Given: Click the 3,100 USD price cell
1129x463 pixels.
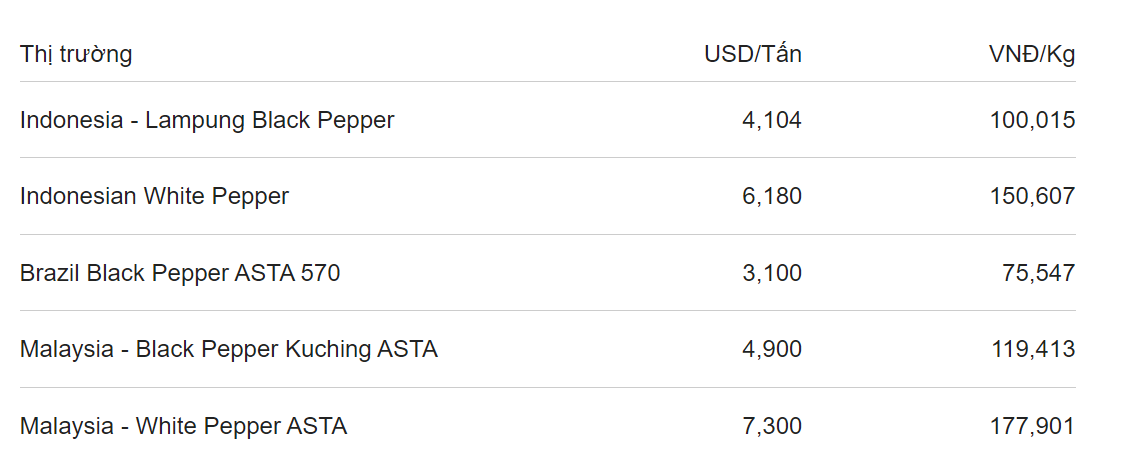Looking at the screenshot, I should pyautogui.click(x=772, y=273).
